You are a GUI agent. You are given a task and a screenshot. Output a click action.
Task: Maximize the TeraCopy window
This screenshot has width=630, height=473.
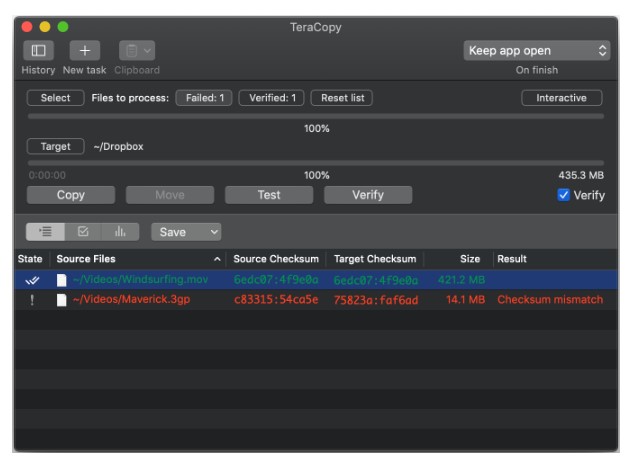click(63, 27)
